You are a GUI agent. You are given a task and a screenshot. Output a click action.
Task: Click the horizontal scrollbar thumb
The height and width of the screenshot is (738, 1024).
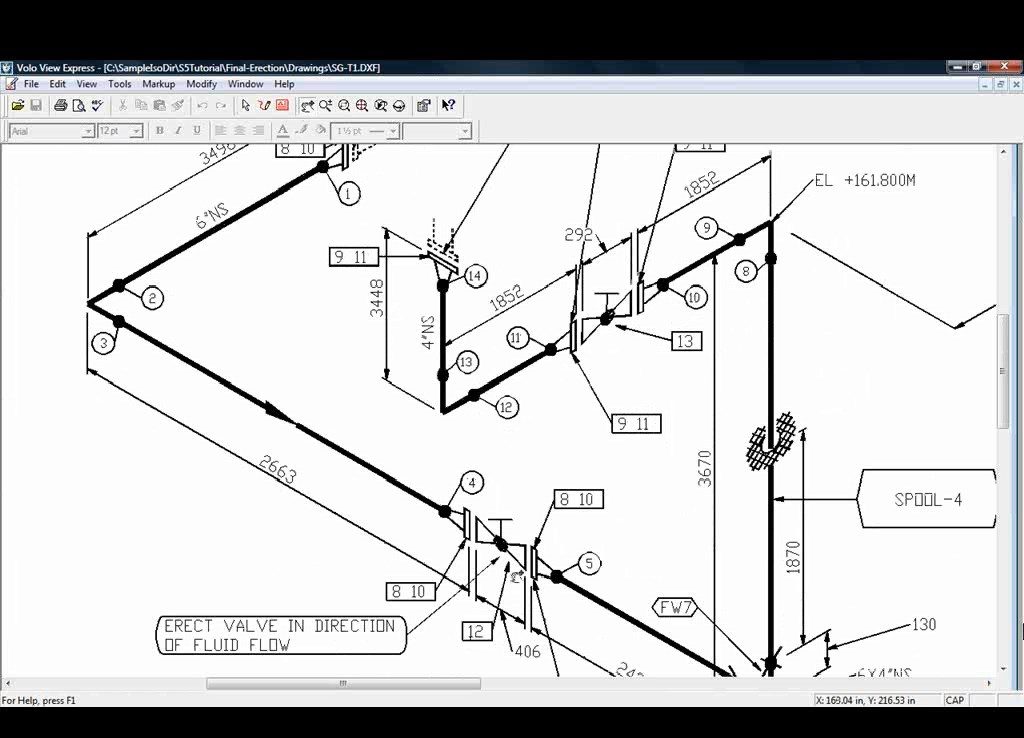(x=344, y=684)
